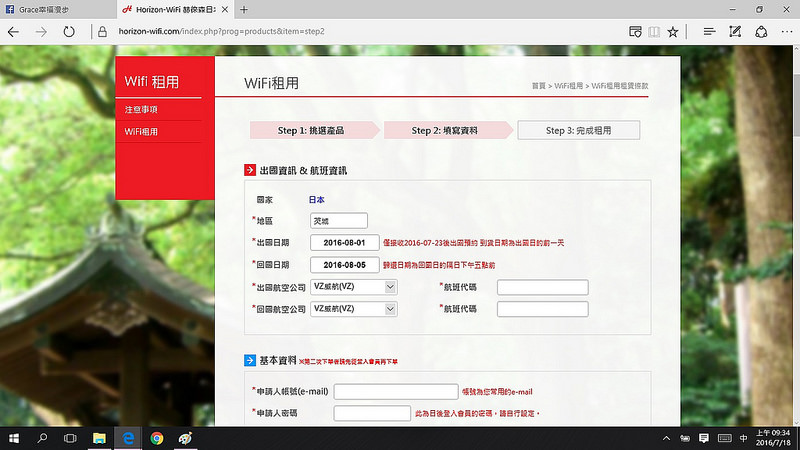
Task: Click the 日本 country text
Action: pos(316,200)
